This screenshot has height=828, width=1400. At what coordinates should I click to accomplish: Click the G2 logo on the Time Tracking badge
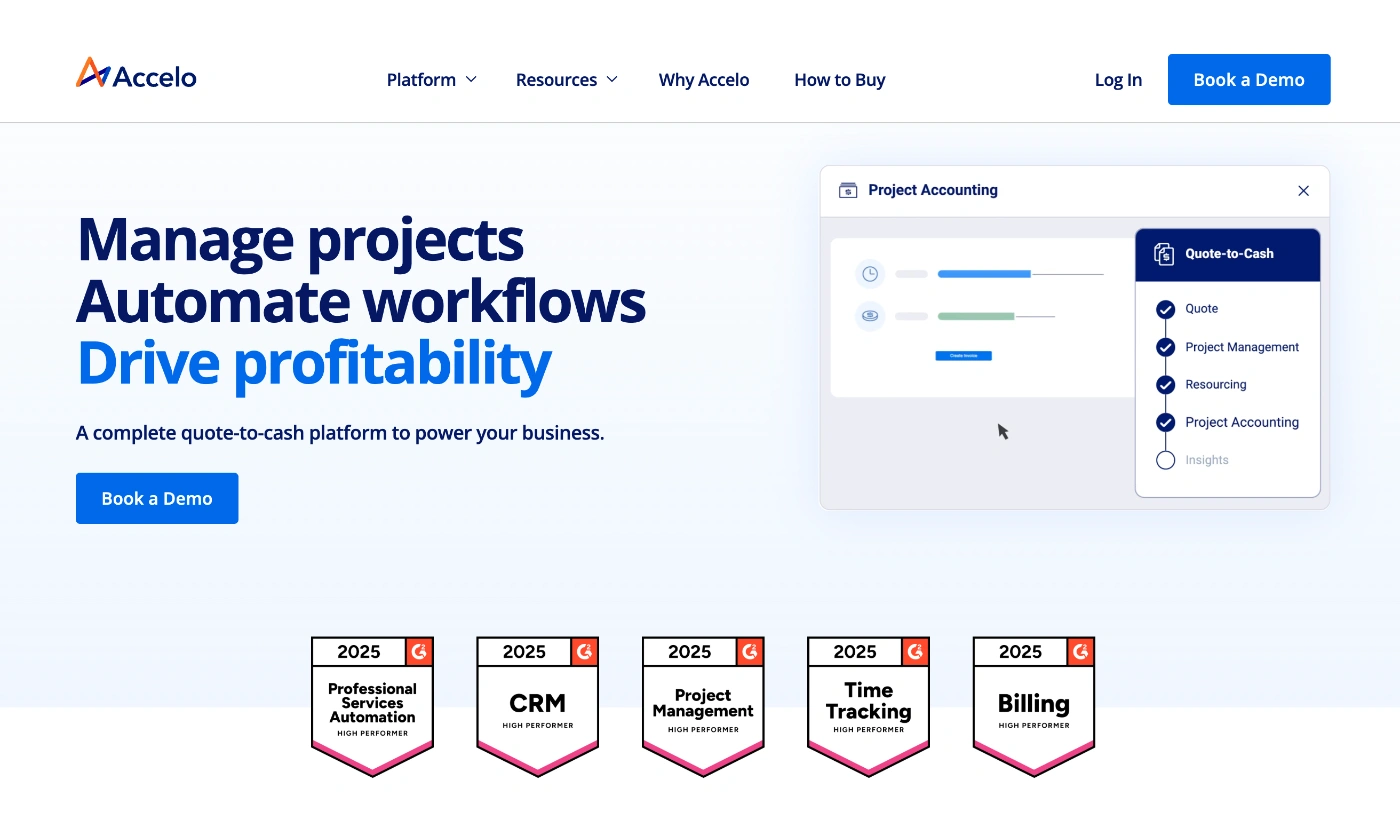[x=916, y=651]
